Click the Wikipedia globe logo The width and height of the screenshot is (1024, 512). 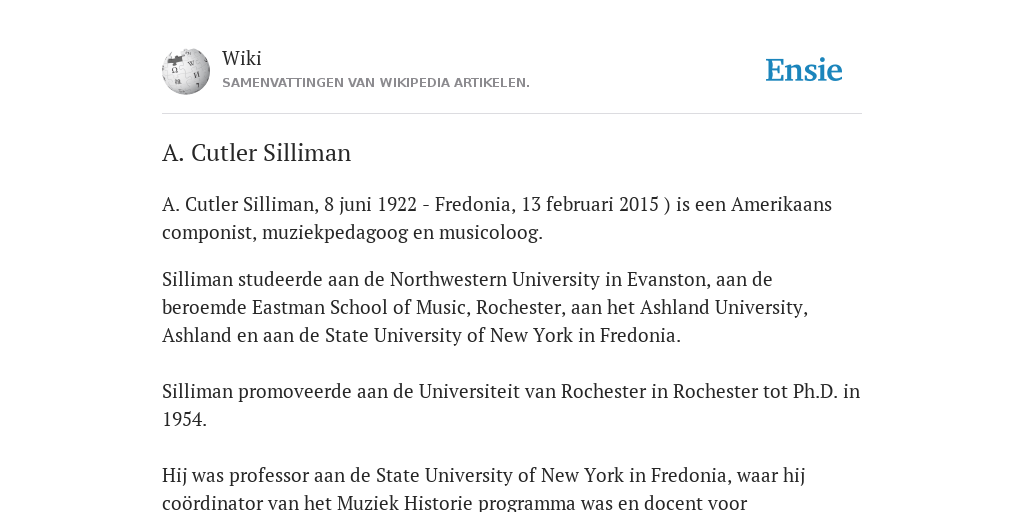point(186,71)
